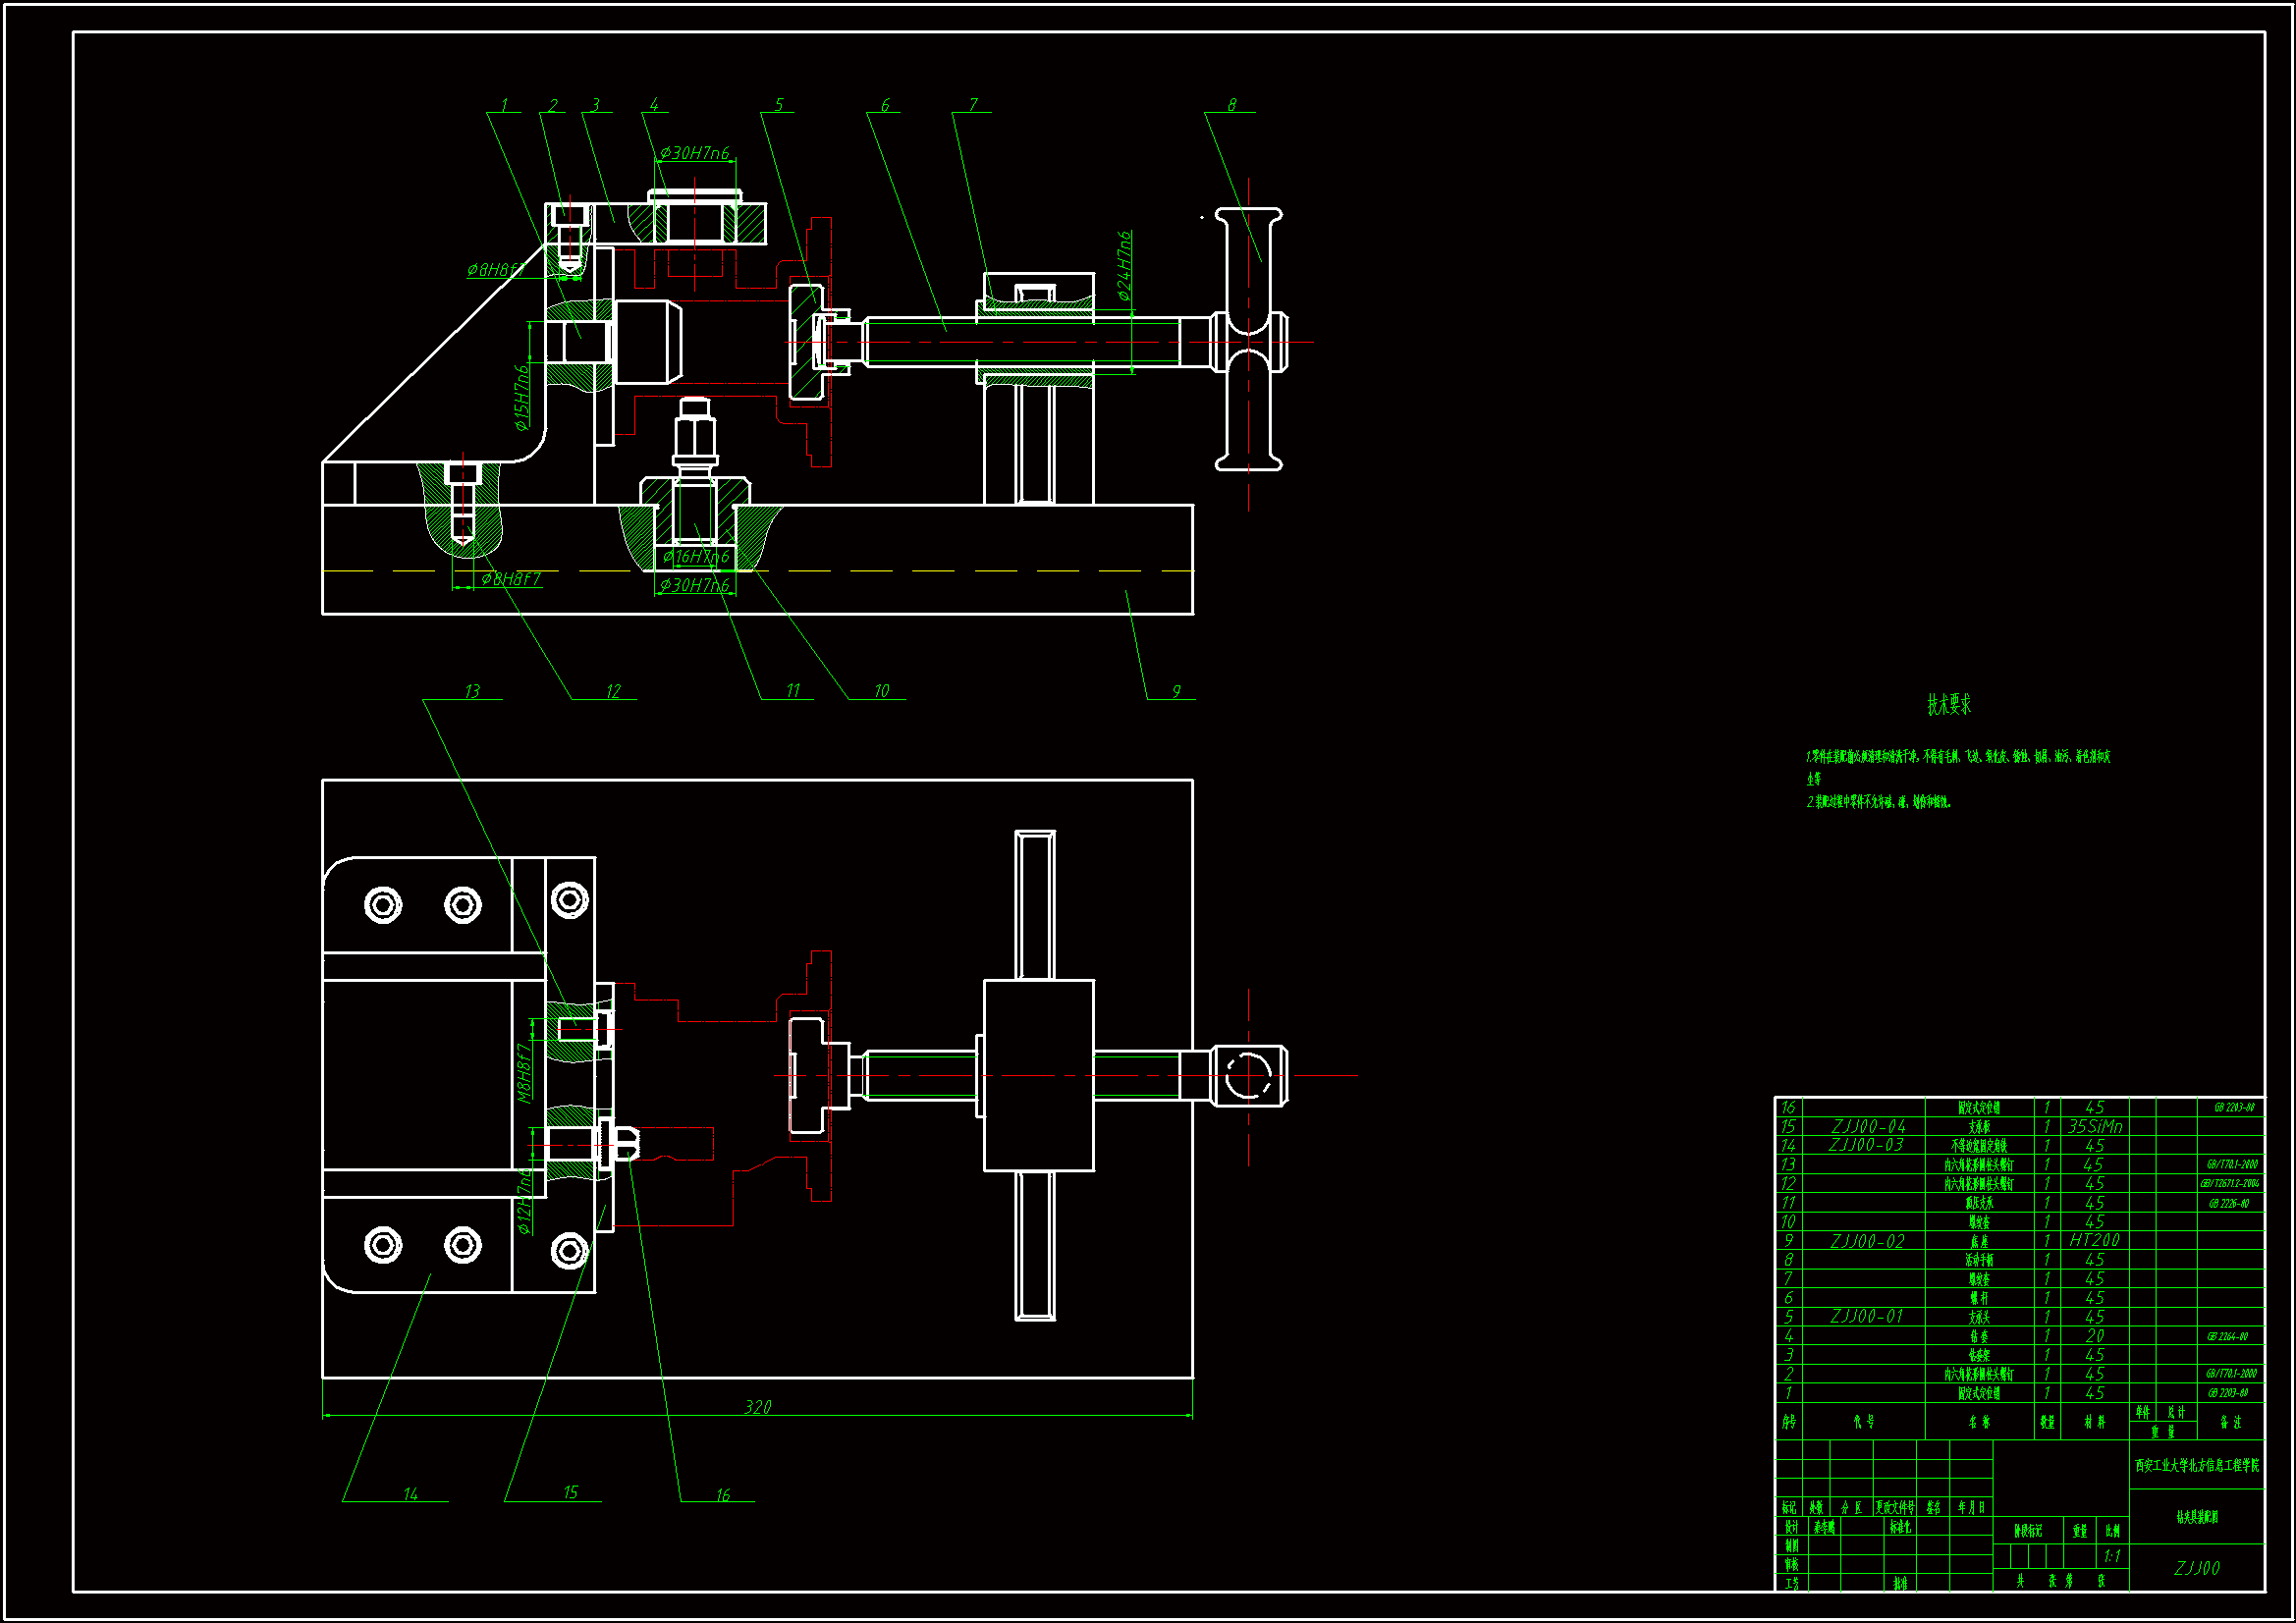Click the university name in the title block

(2196, 1465)
